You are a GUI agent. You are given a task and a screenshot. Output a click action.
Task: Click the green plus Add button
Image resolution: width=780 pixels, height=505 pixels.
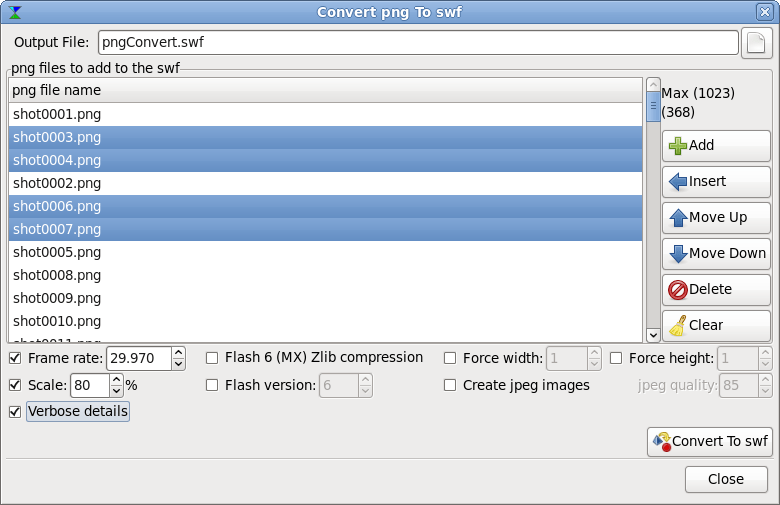pyautogui.click(x=715, y=145)
